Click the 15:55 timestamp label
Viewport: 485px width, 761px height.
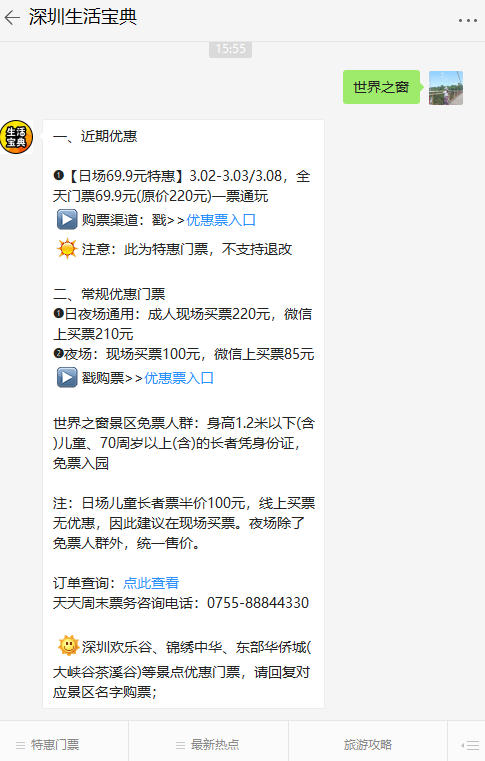(231, 49)
